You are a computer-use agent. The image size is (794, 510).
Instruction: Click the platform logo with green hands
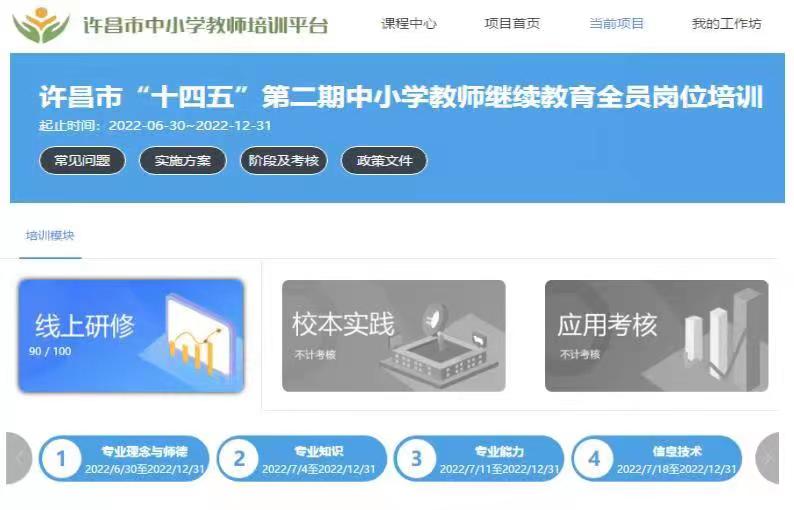[41, 24]
